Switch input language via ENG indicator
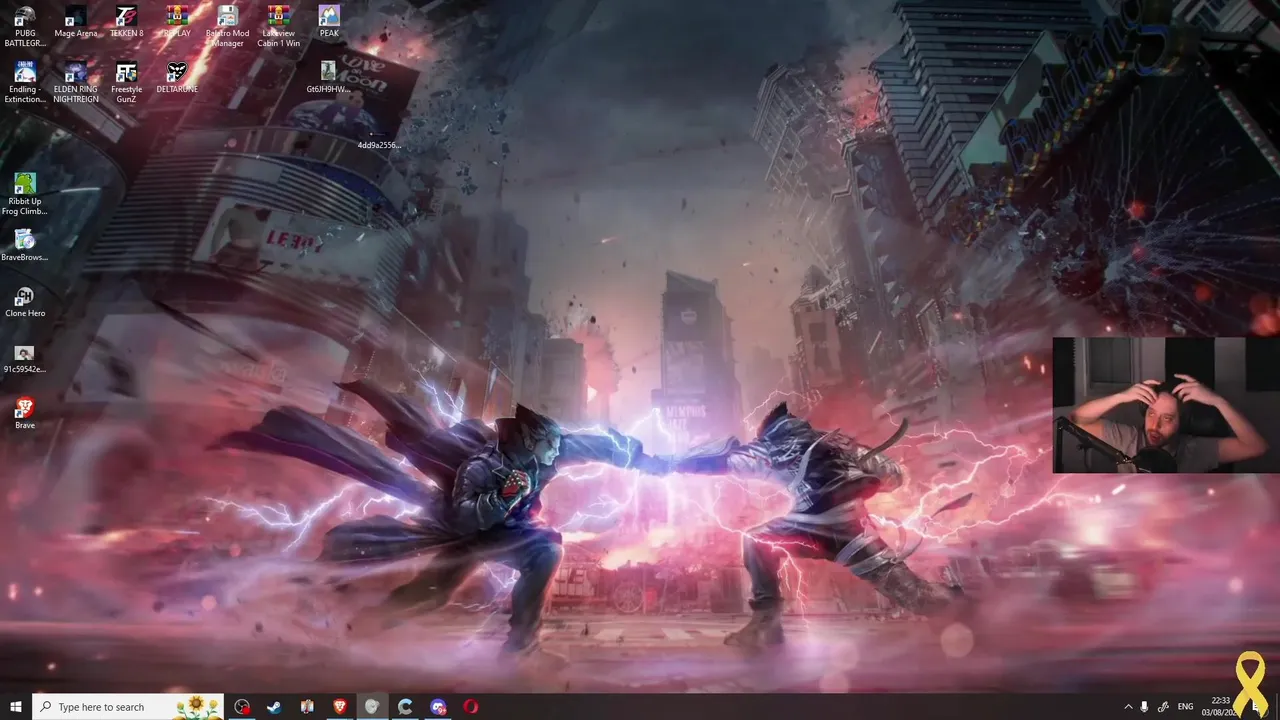Viewport: 1280px width, 720px height. [x=1185, y=707]
